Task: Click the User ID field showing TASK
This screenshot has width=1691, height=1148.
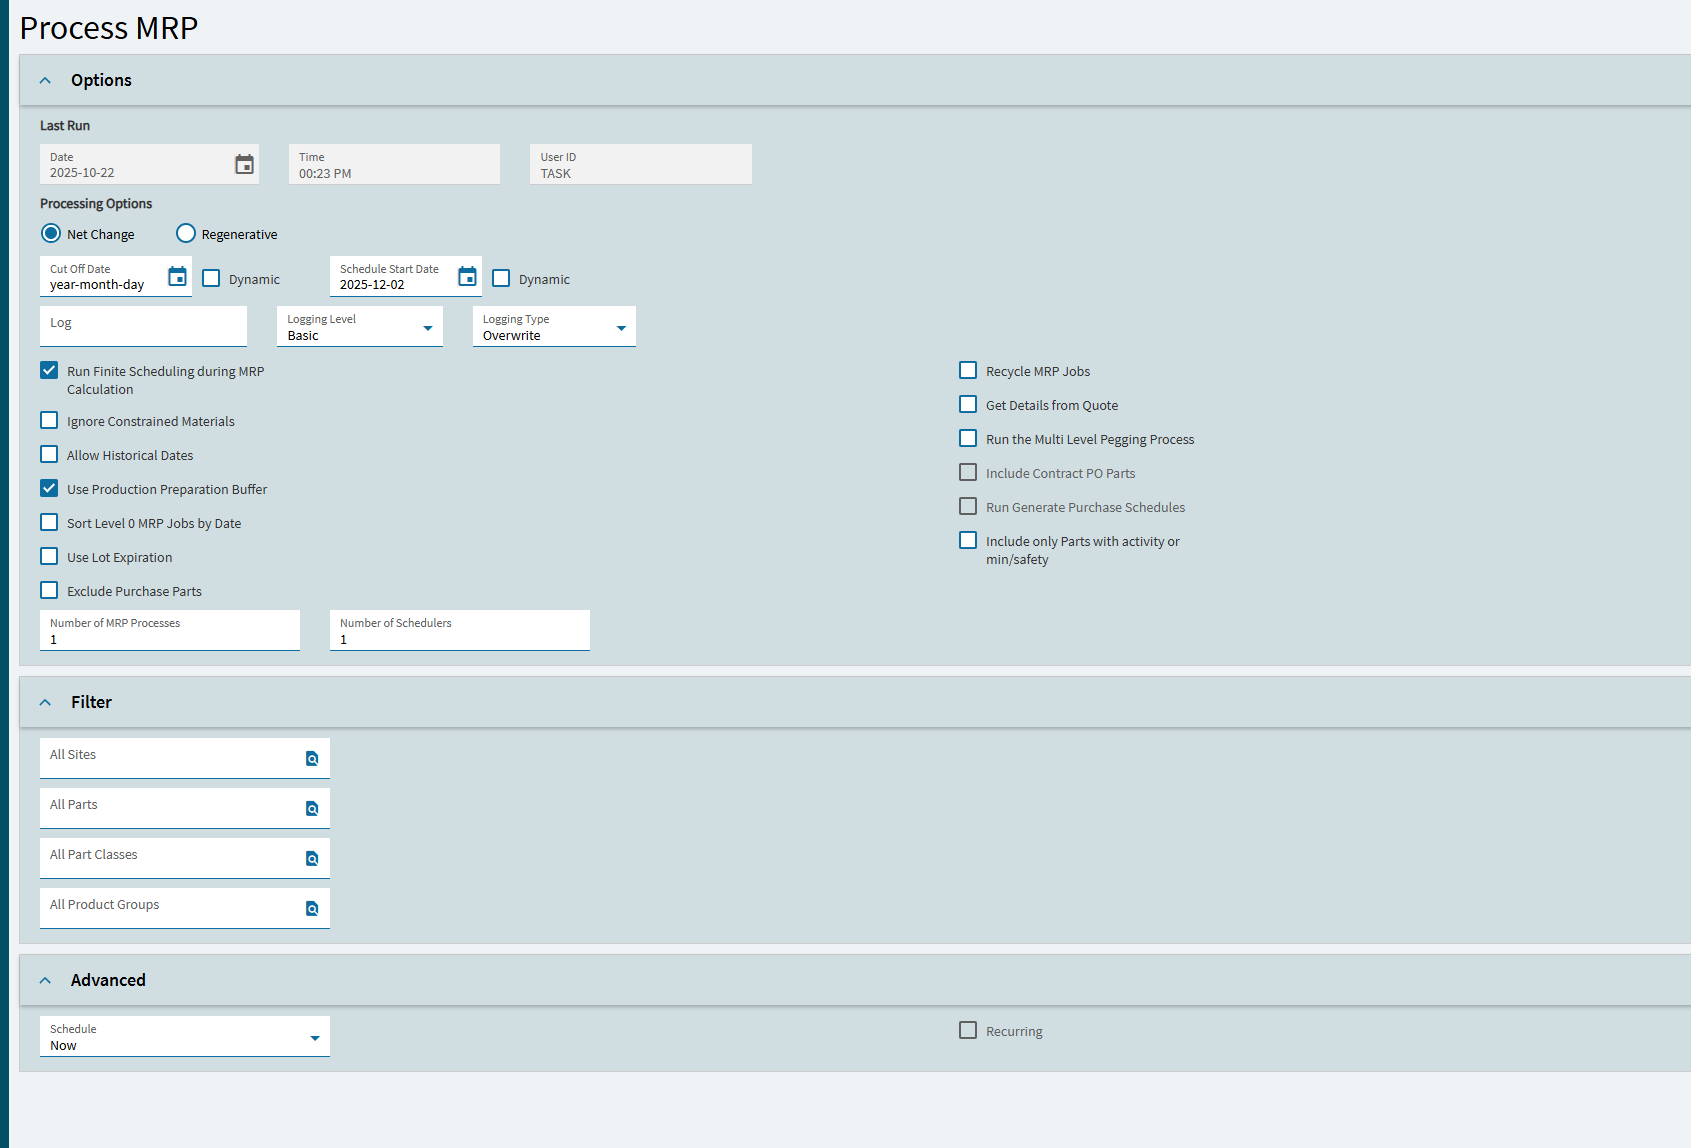Action: [x=641, y=164]
